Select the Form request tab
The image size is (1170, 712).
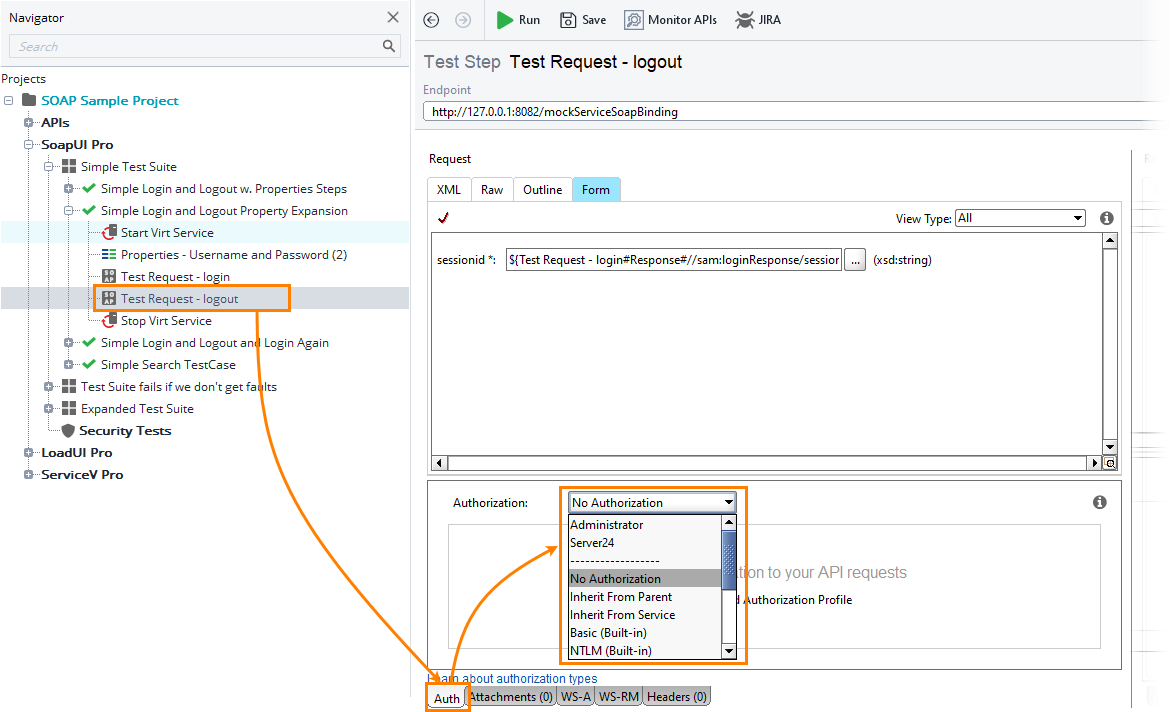(x=596, y=190)
